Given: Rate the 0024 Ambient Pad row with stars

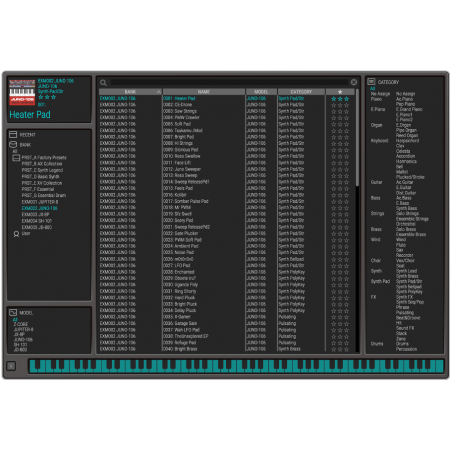Looking at the screenshot, I should point(340,246).
